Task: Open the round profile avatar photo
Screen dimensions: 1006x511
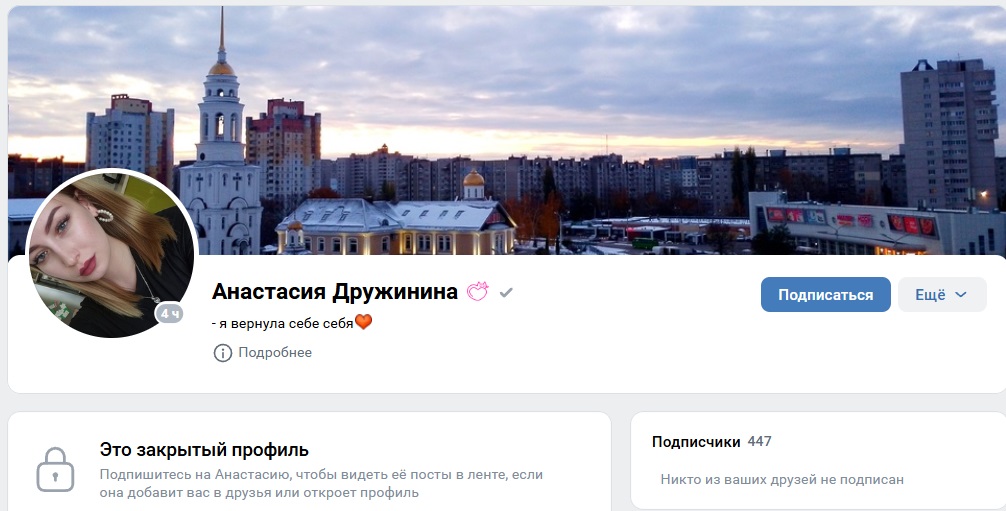Action: pos(112,253)
